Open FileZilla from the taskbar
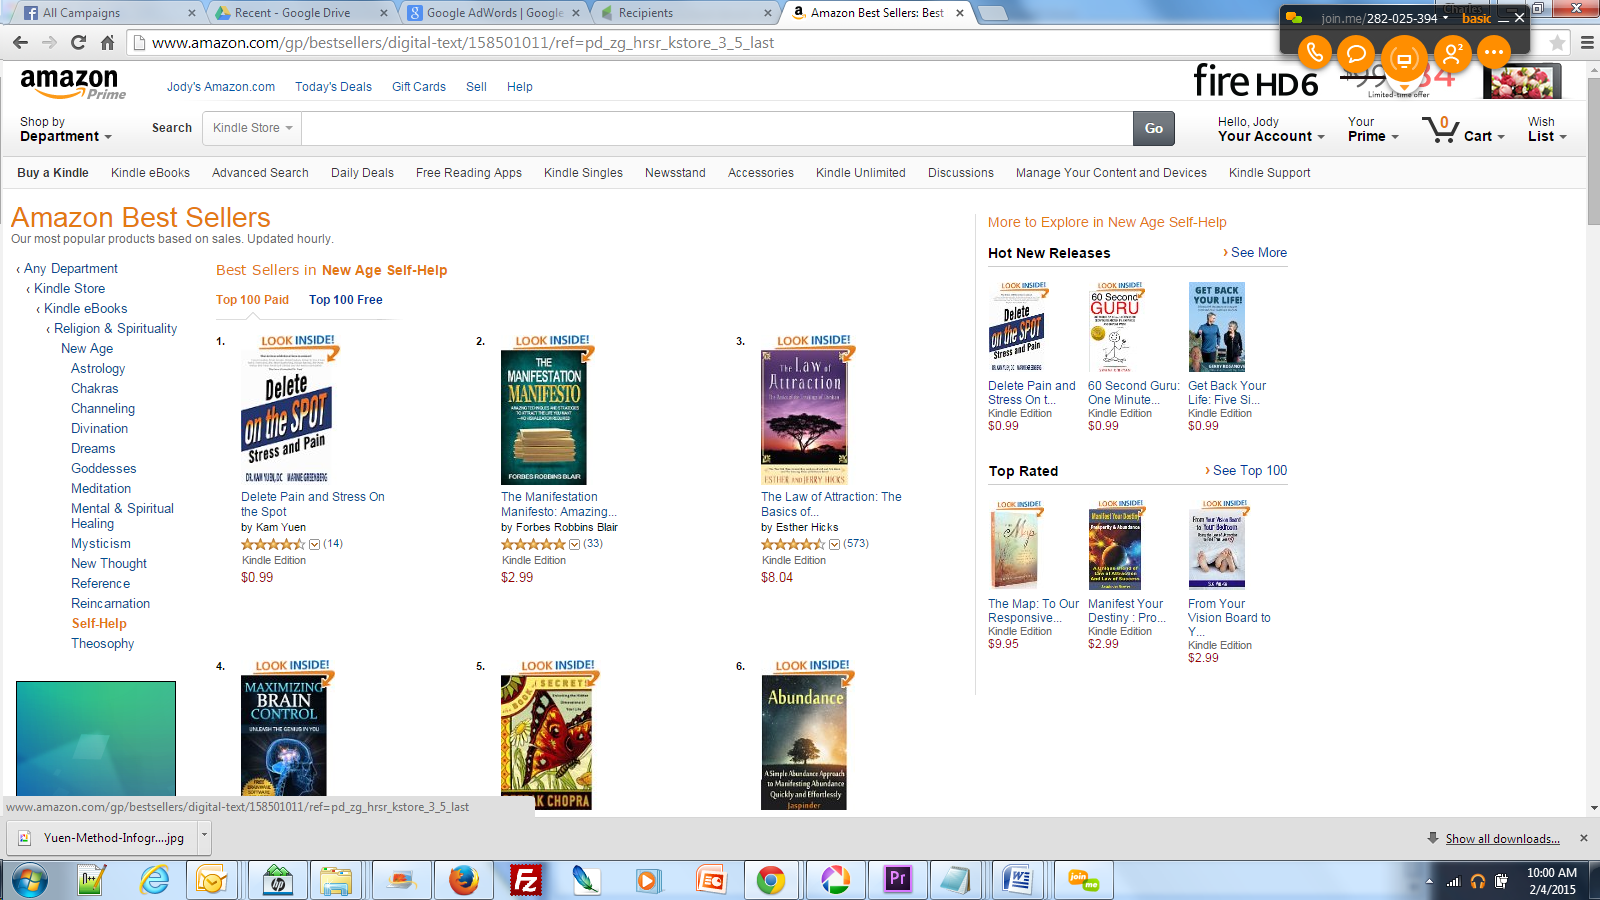This screenshot has width=1600, height=900. click(525, 880)
